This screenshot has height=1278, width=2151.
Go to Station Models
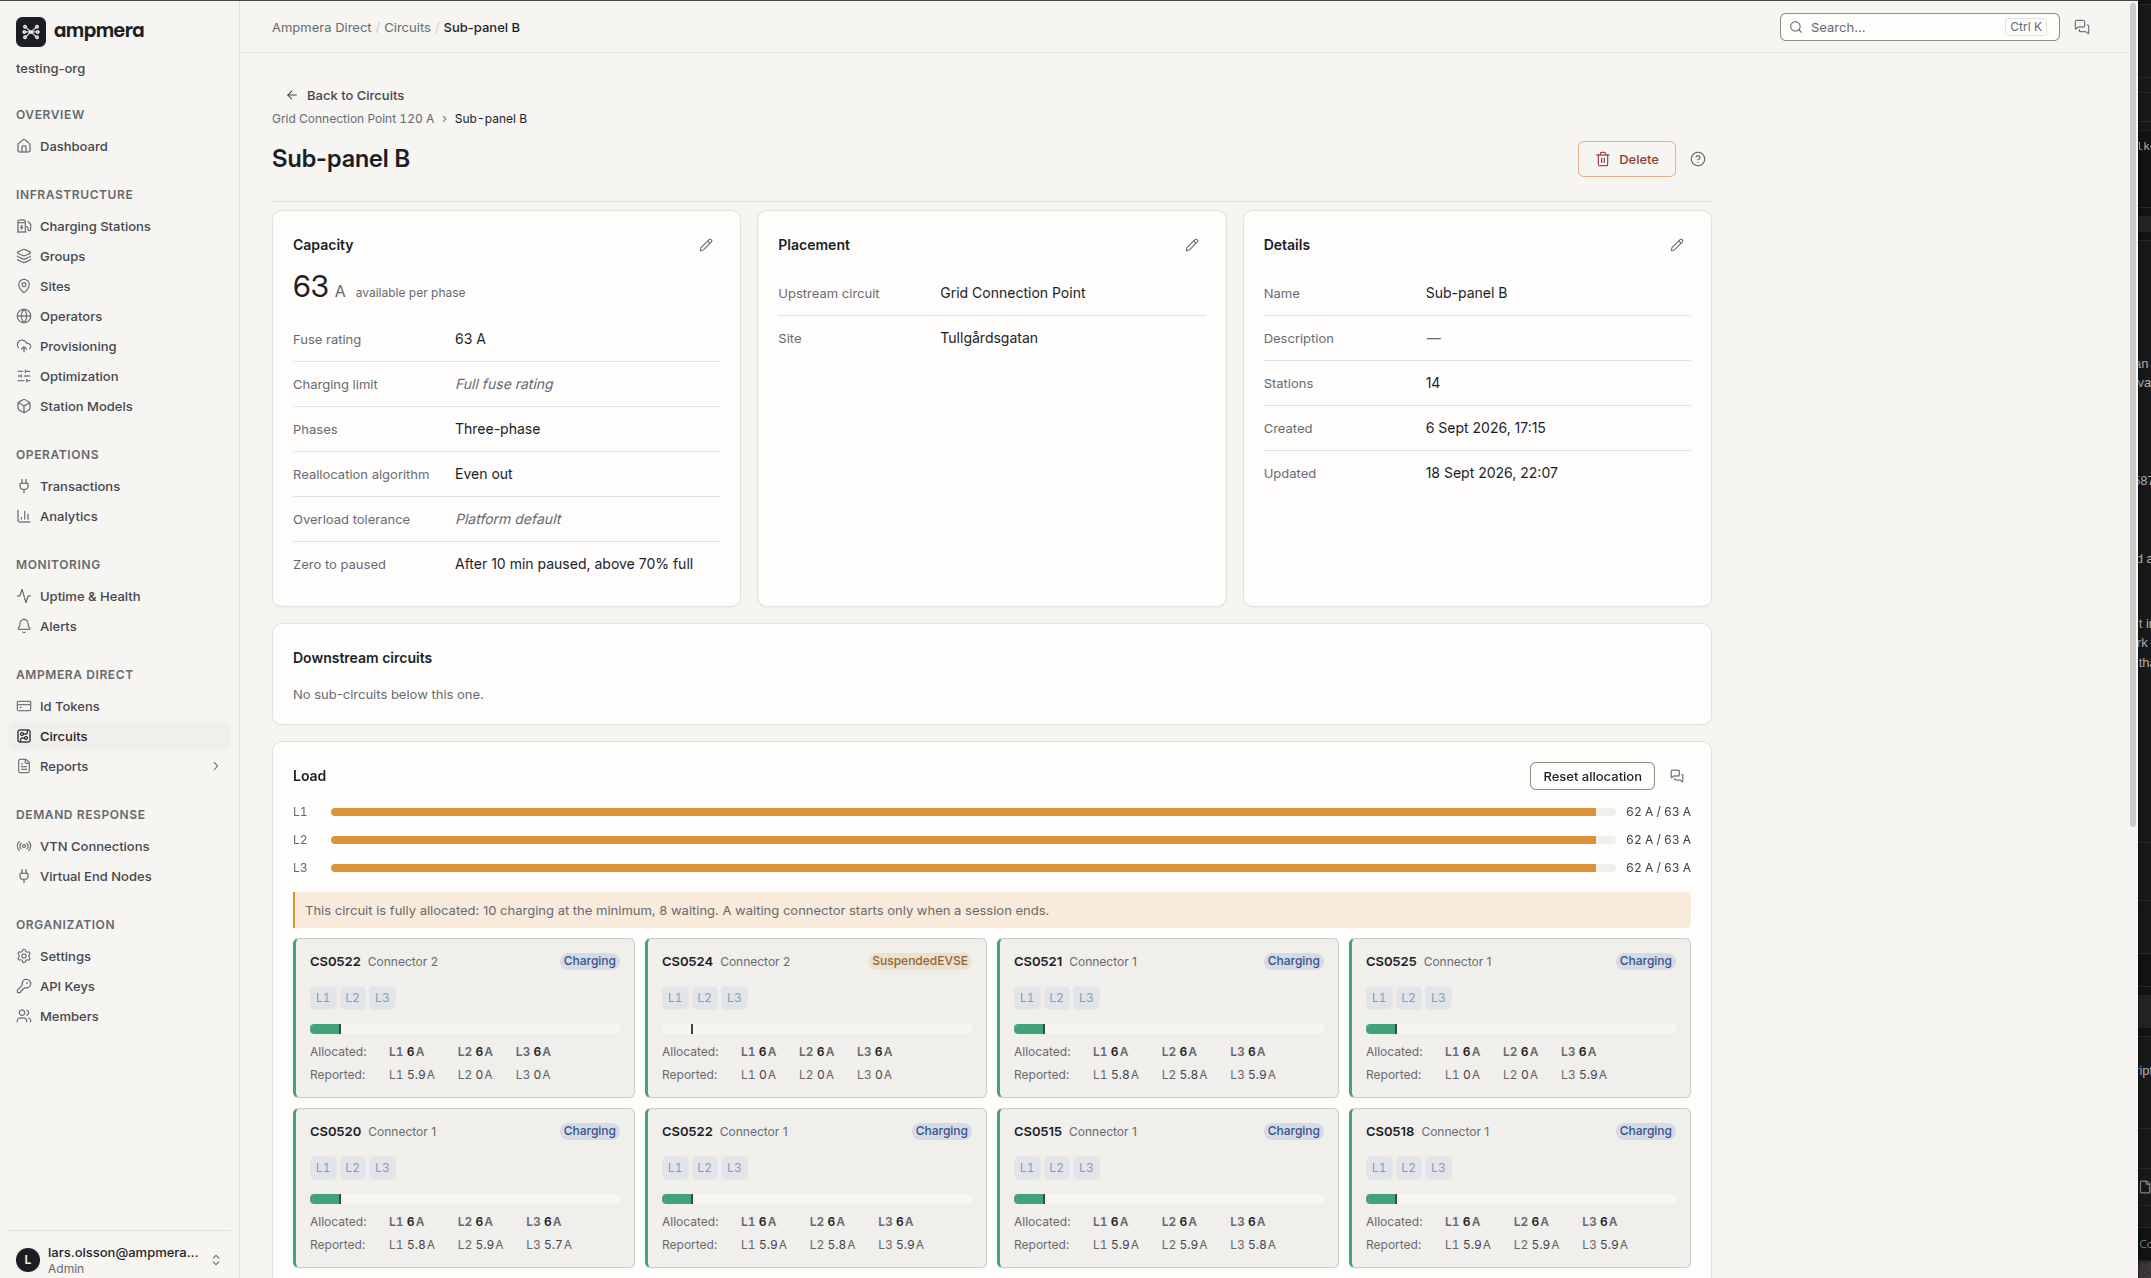point(119,406)
